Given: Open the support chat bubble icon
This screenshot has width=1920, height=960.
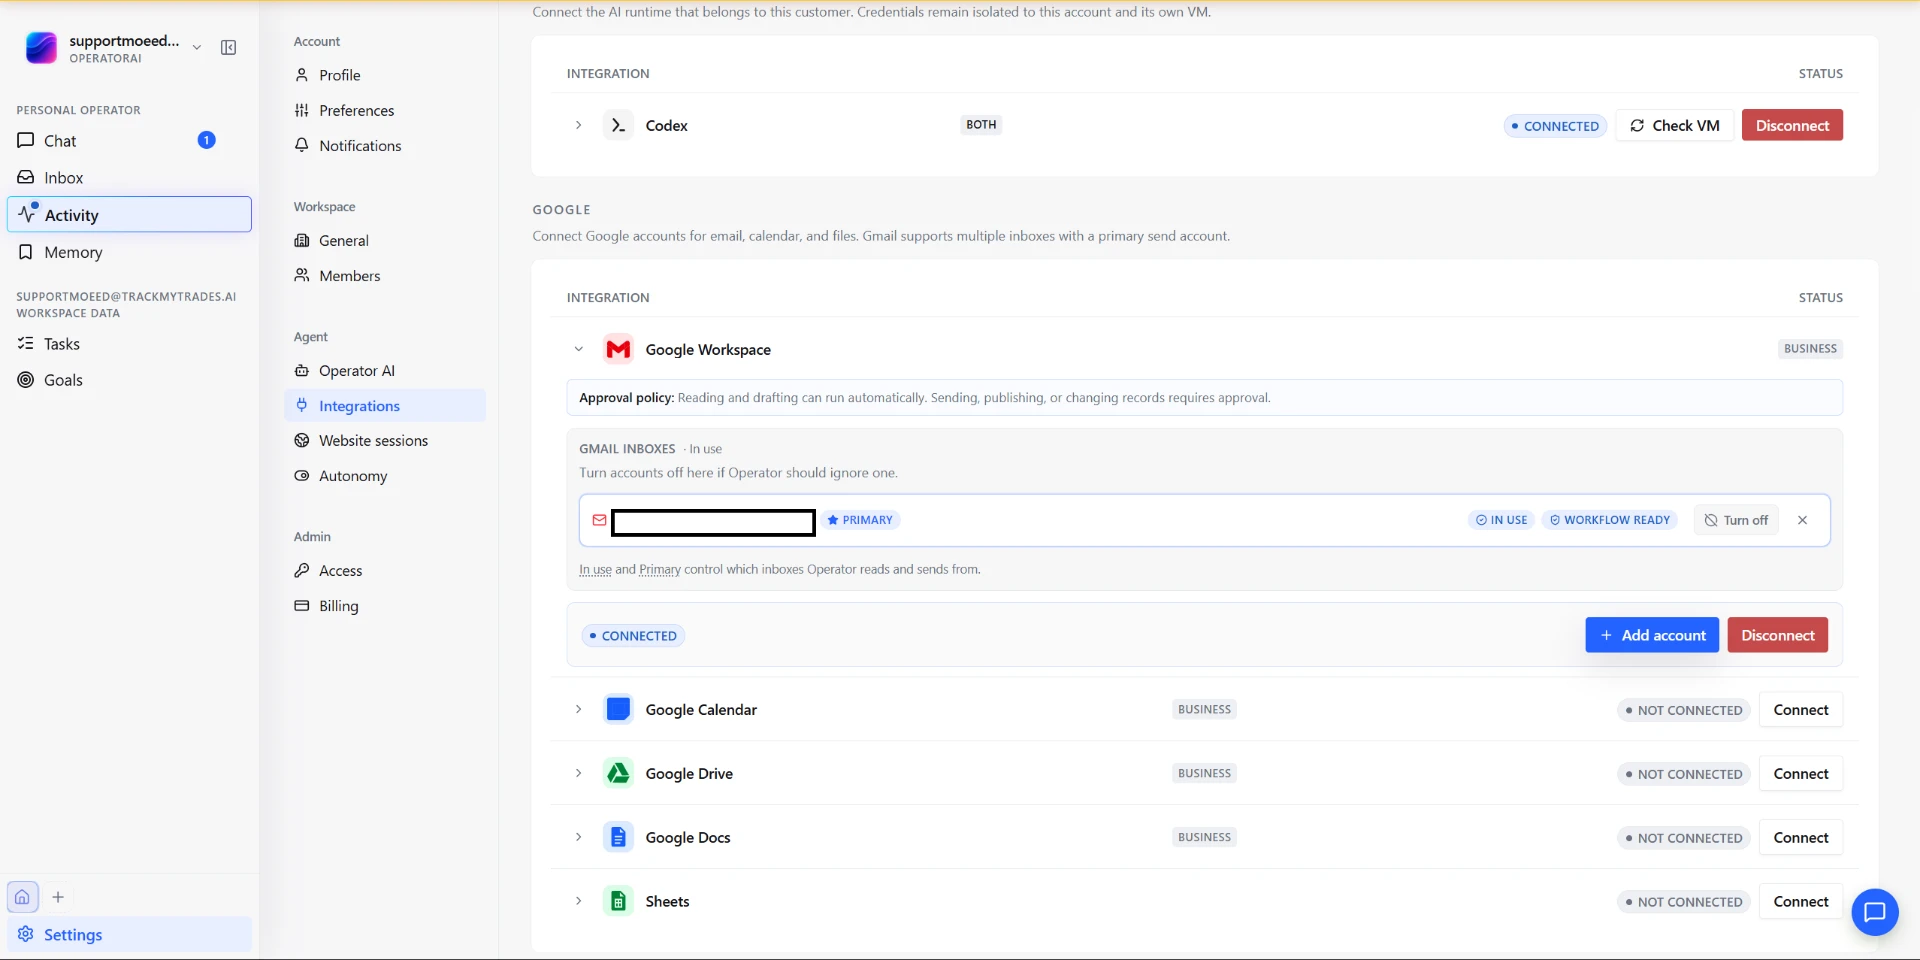Looking at the screenshot, I should click(x=1874, y=912).
